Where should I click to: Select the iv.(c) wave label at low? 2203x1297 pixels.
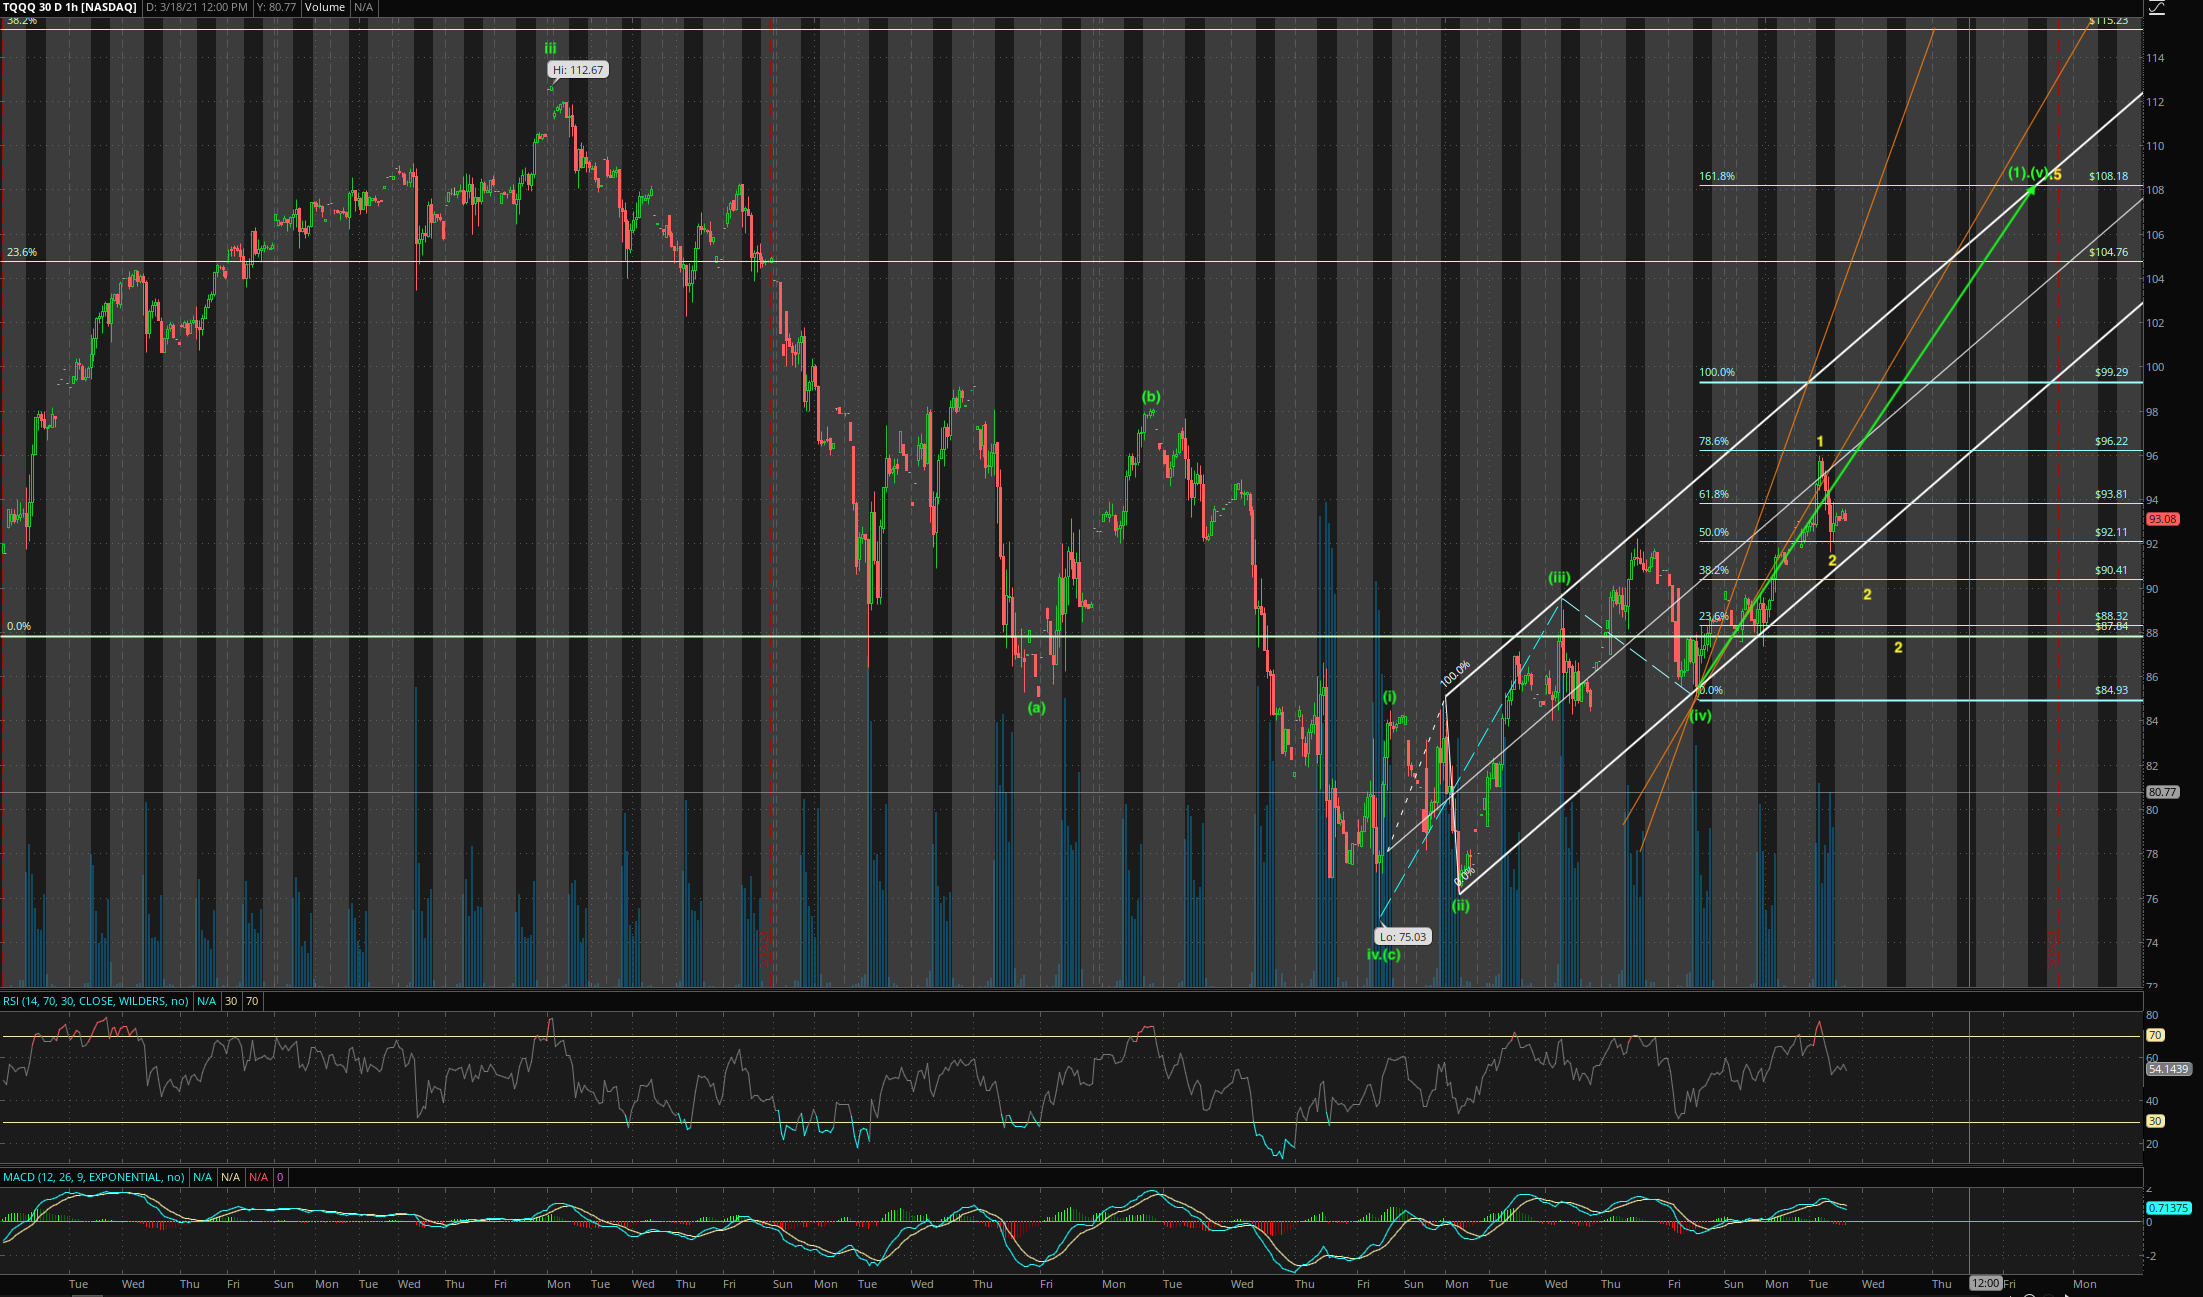(x=1384, y=955)
